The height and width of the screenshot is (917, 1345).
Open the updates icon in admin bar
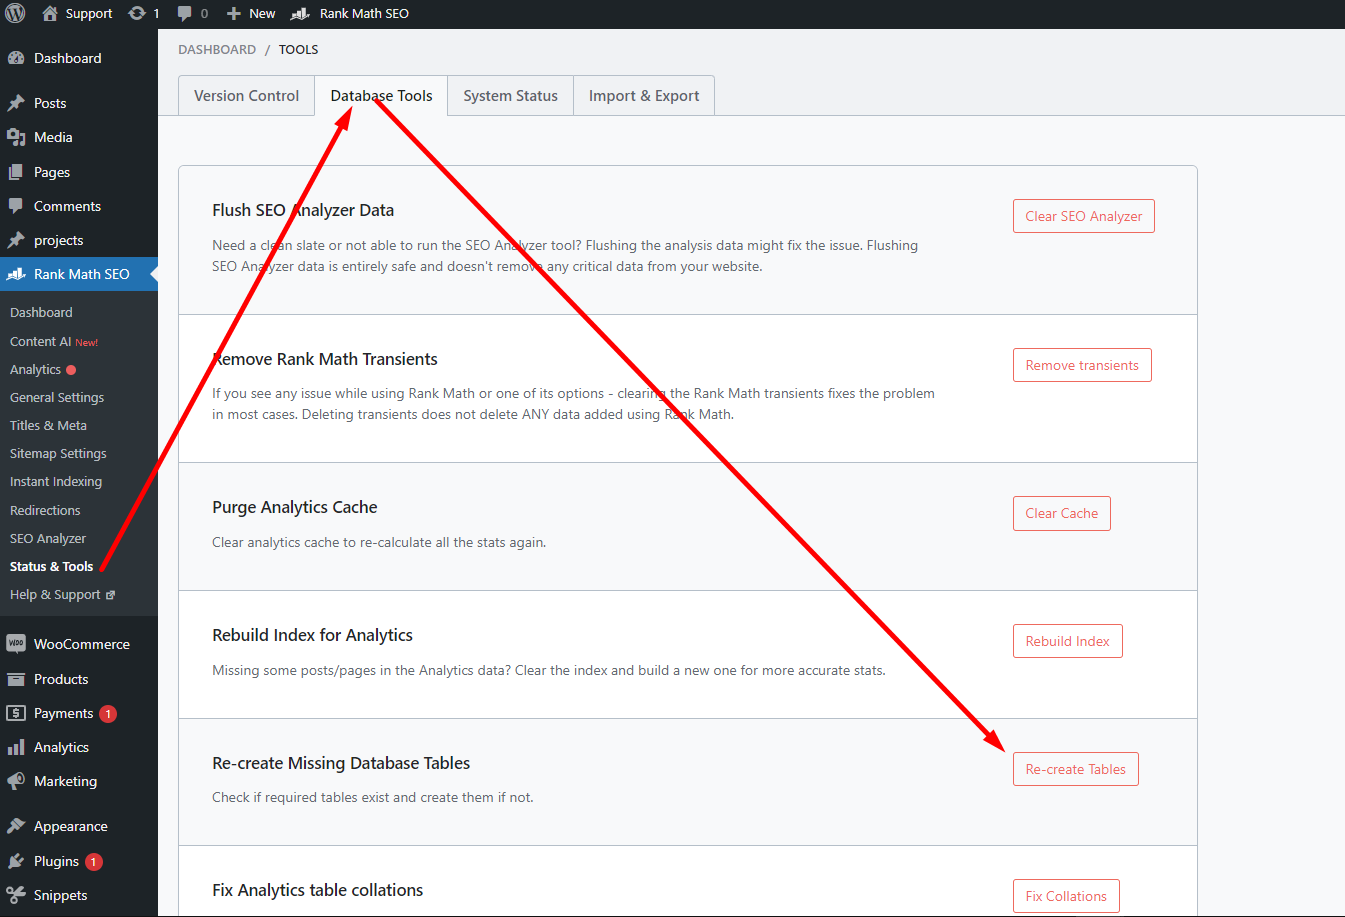[137, 13]
